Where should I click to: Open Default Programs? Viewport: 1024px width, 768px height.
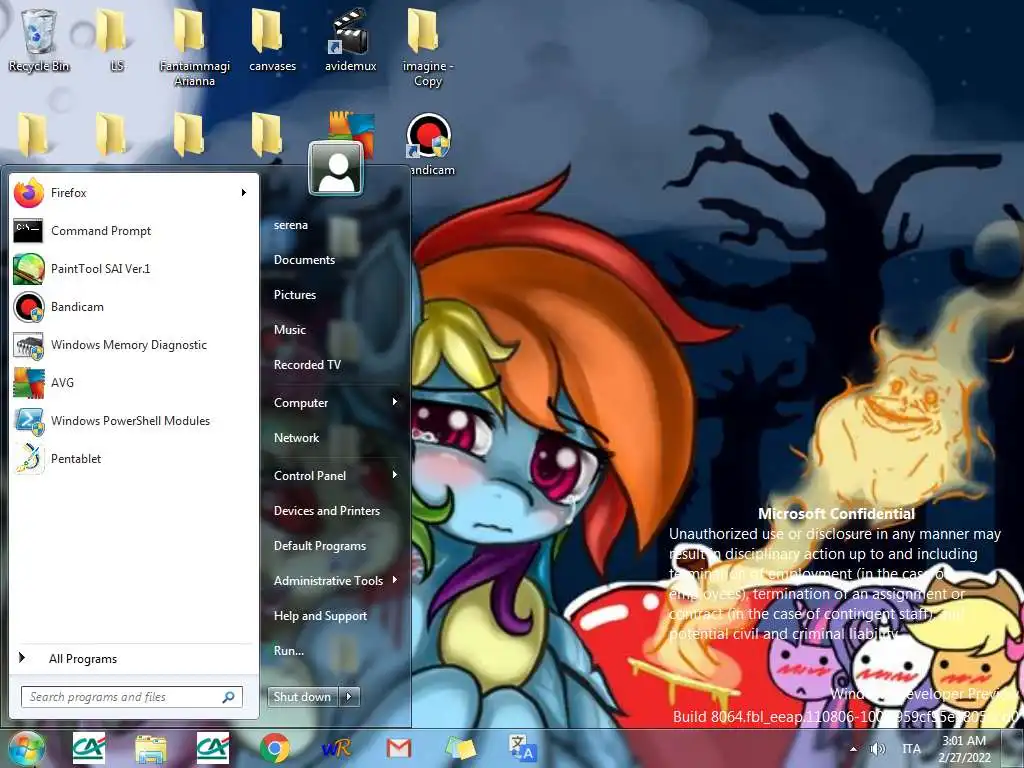(319, 546)
